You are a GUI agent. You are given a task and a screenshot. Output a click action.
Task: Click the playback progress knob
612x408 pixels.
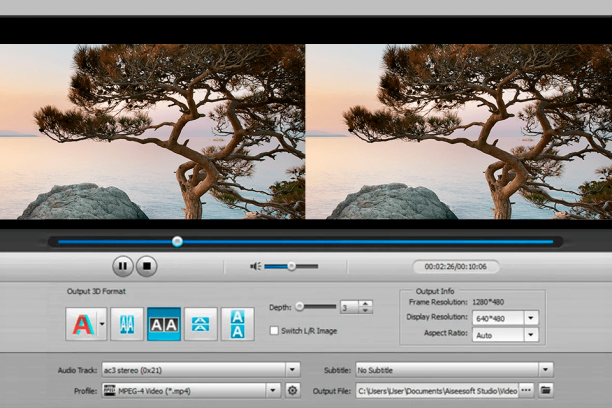click(x=178, y=241)
